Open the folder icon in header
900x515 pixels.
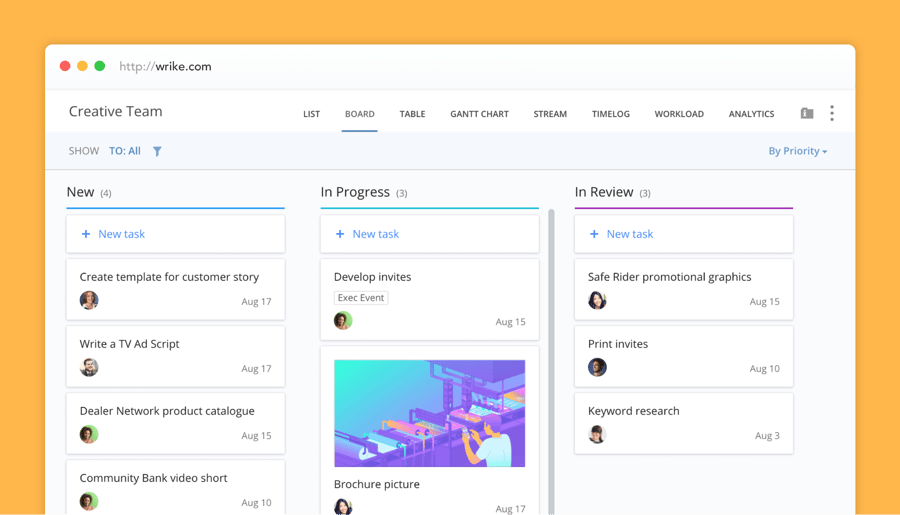807,114
